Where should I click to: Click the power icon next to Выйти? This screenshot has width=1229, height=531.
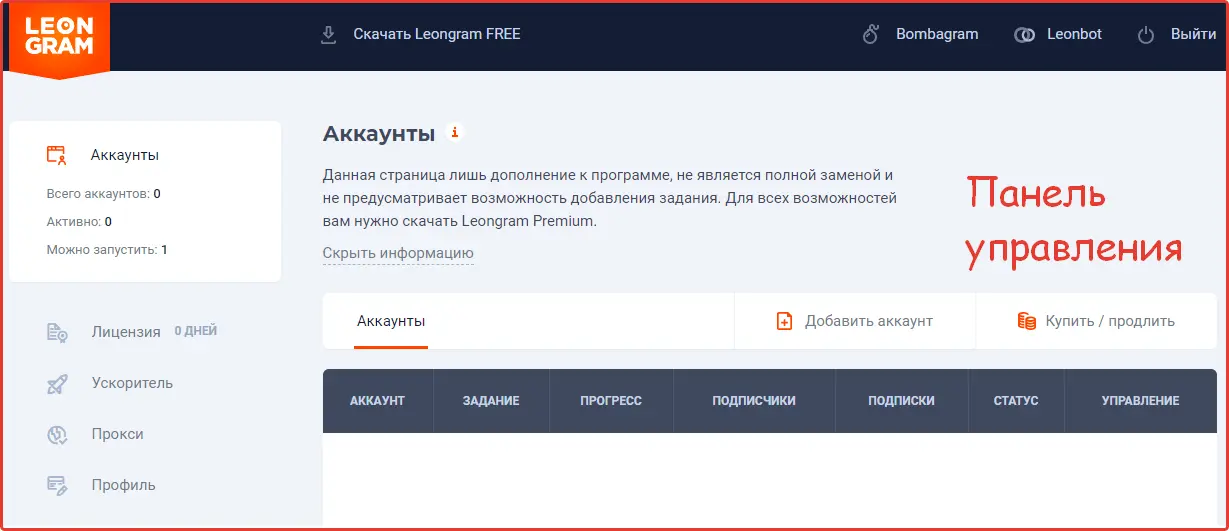(1147, 35)
